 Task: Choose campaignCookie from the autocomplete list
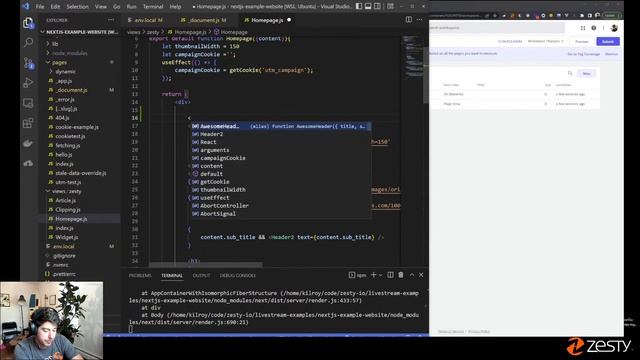click(281, 158)
